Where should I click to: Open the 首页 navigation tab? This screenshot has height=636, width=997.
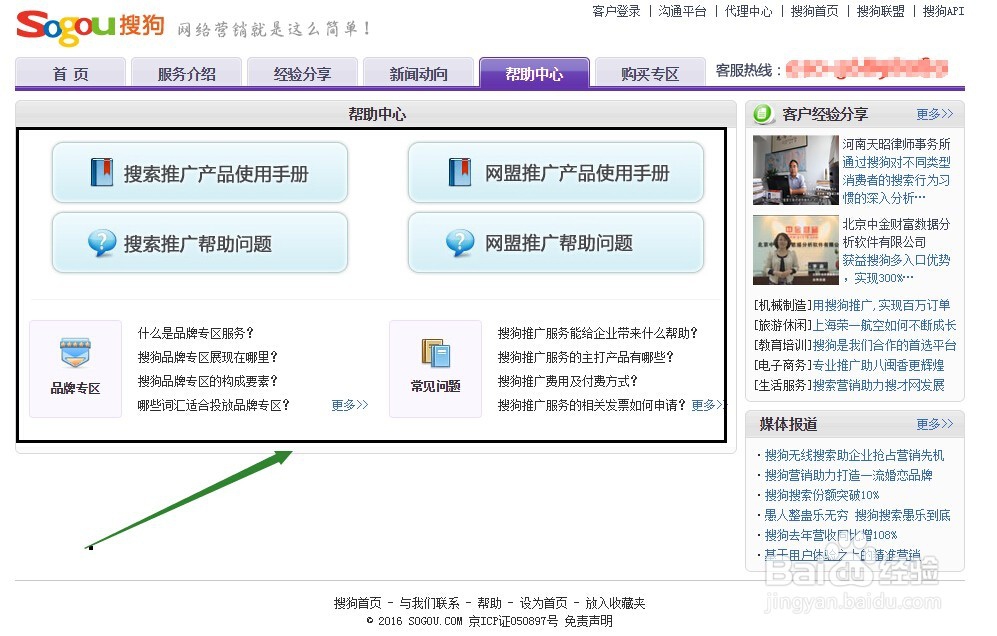(x=71, y=72)
